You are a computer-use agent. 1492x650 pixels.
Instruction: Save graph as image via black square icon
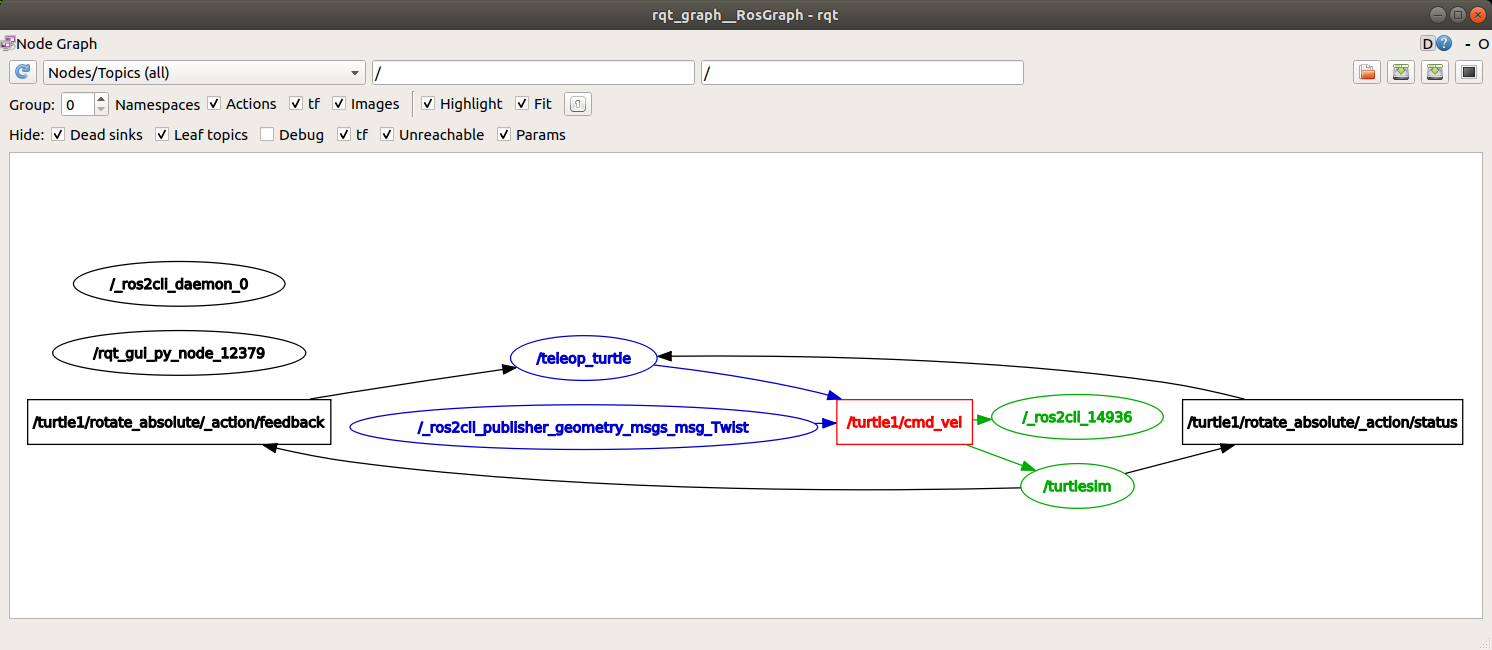click(x=1469, y=72)
